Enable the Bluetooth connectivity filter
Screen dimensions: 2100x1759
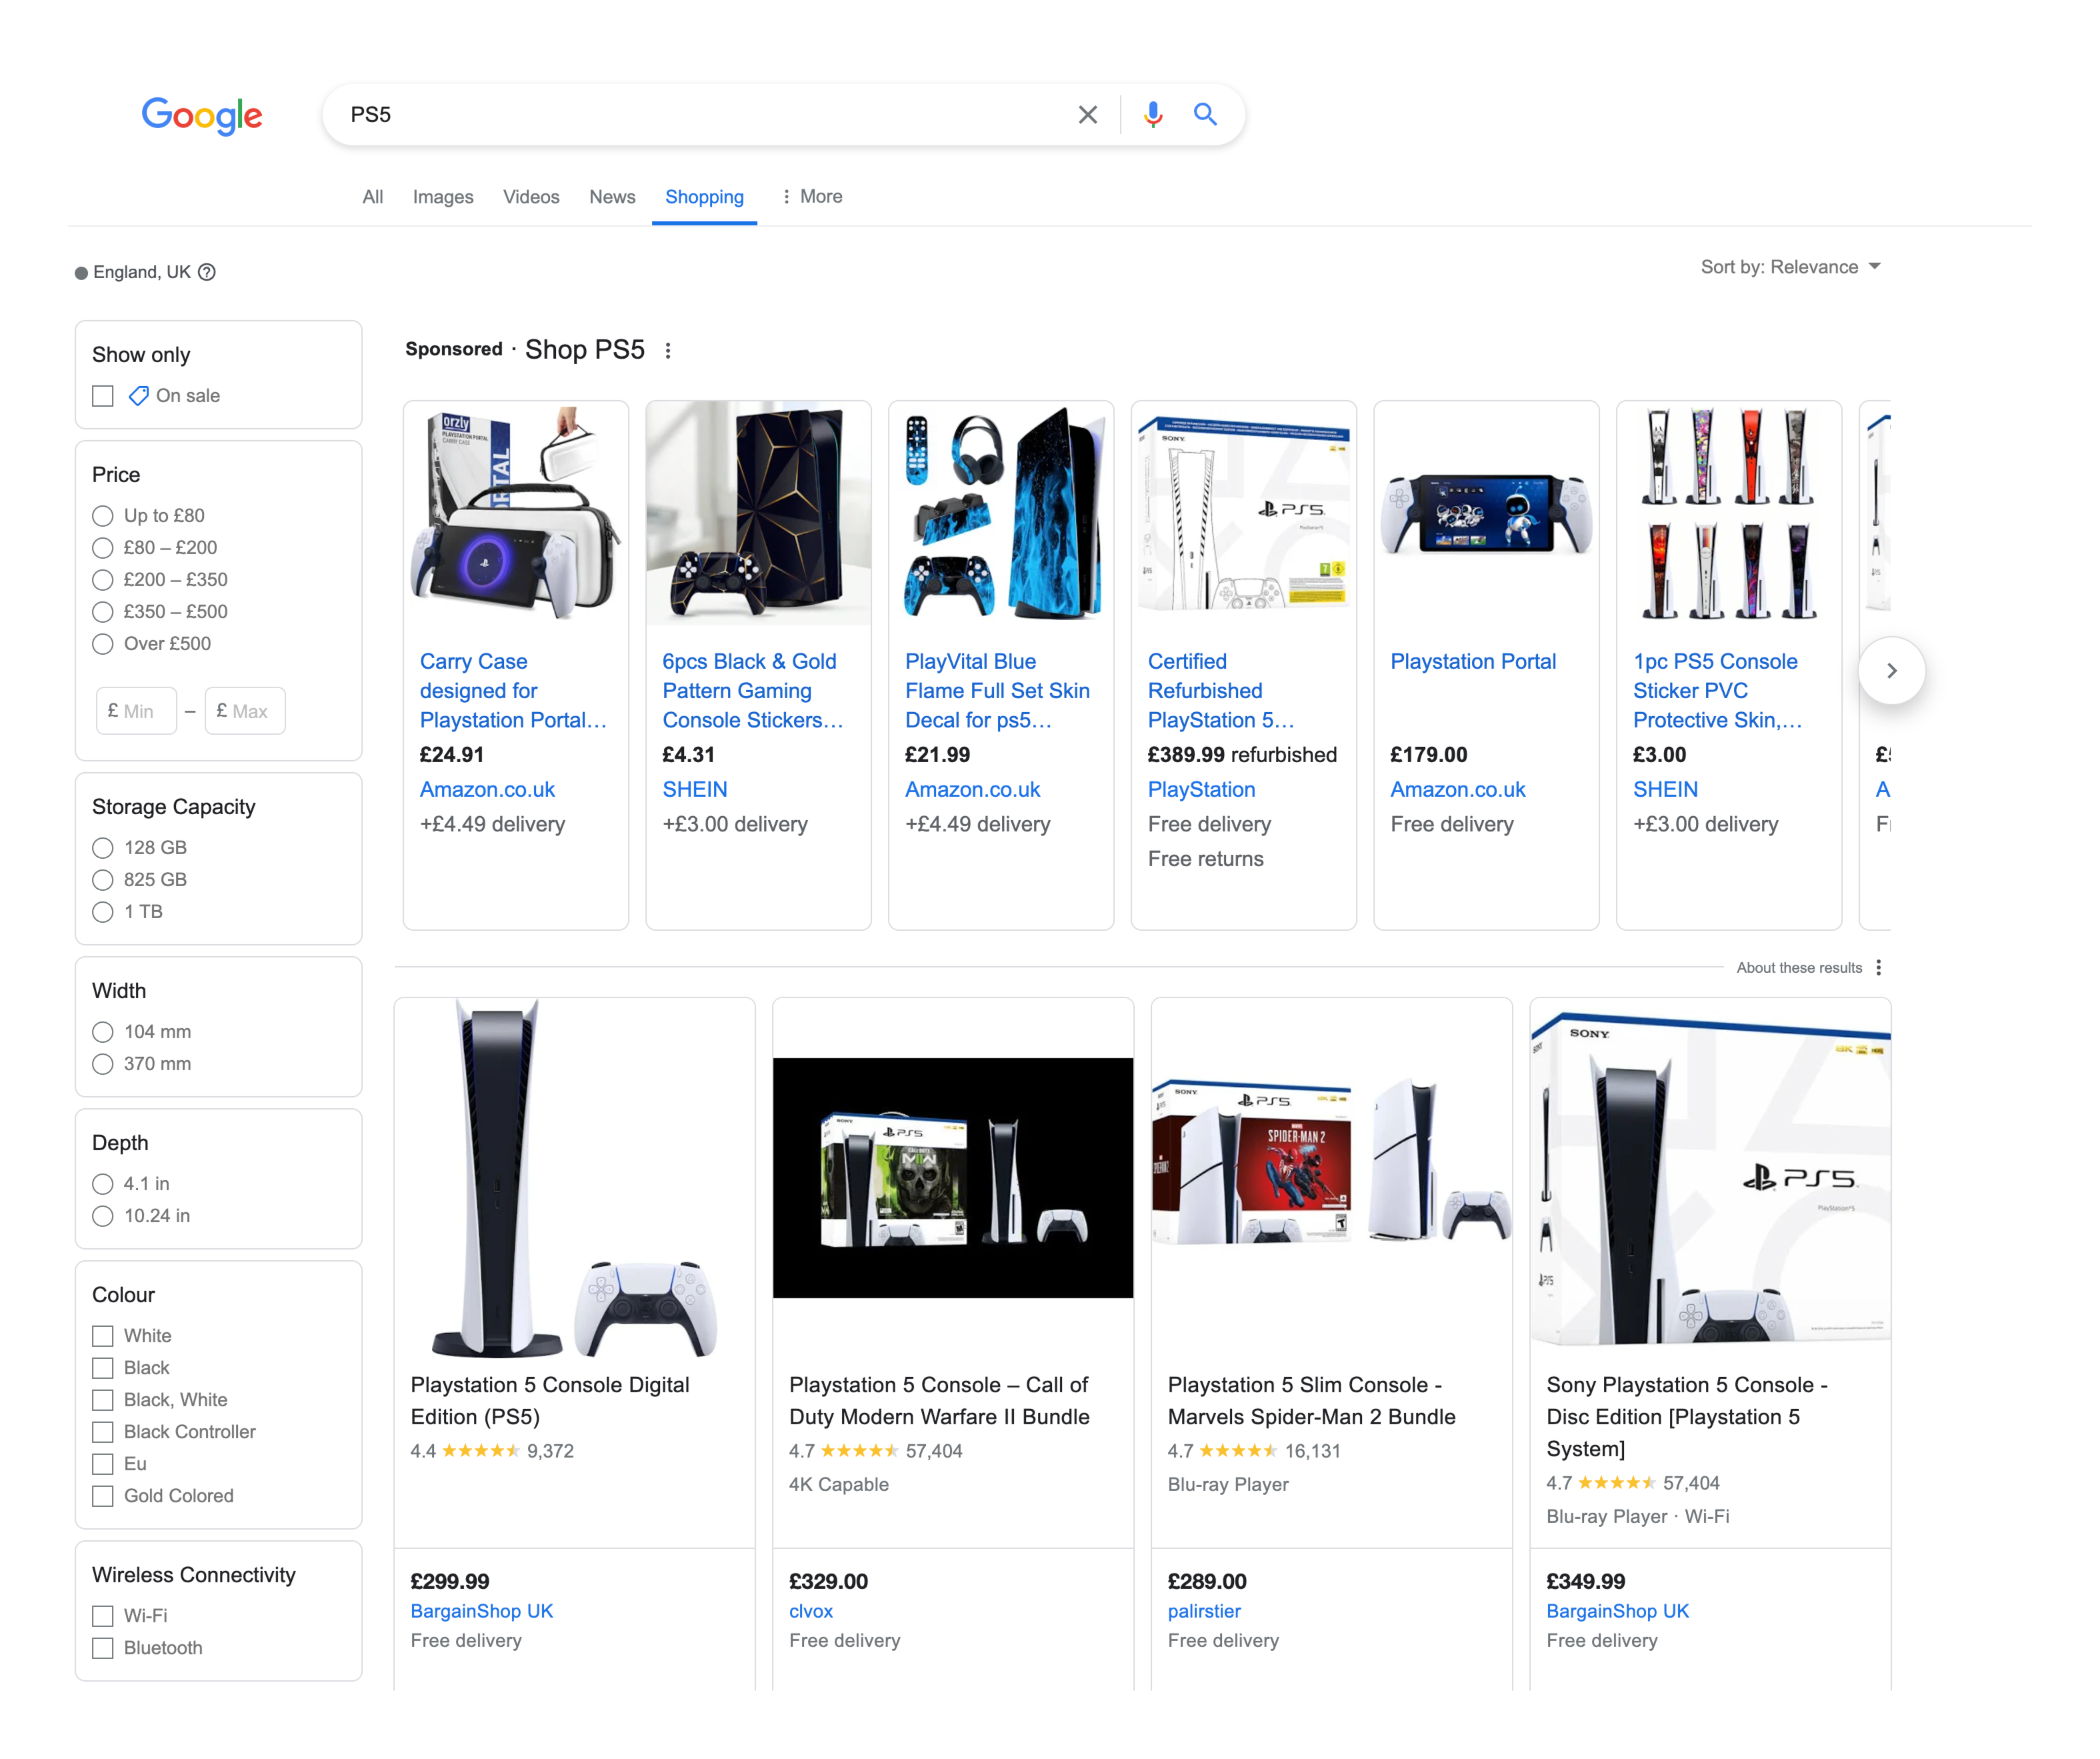coord(103,1648)
